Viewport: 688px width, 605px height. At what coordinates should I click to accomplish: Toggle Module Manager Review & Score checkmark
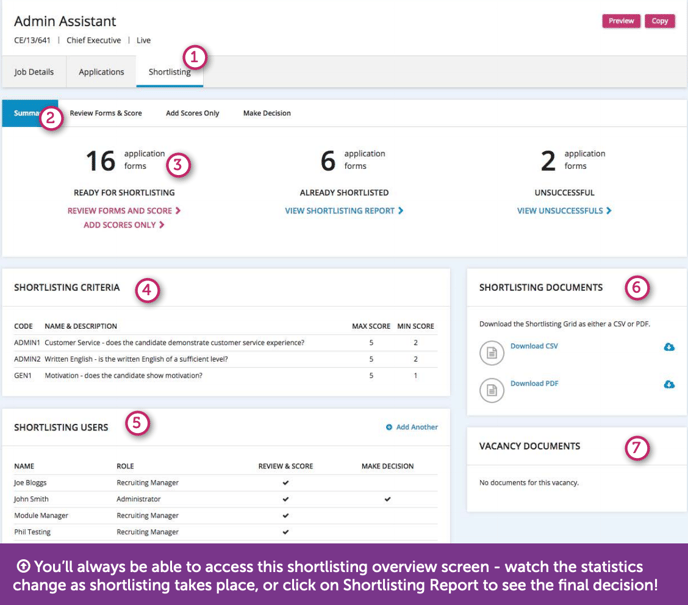[x=285, y=516]
